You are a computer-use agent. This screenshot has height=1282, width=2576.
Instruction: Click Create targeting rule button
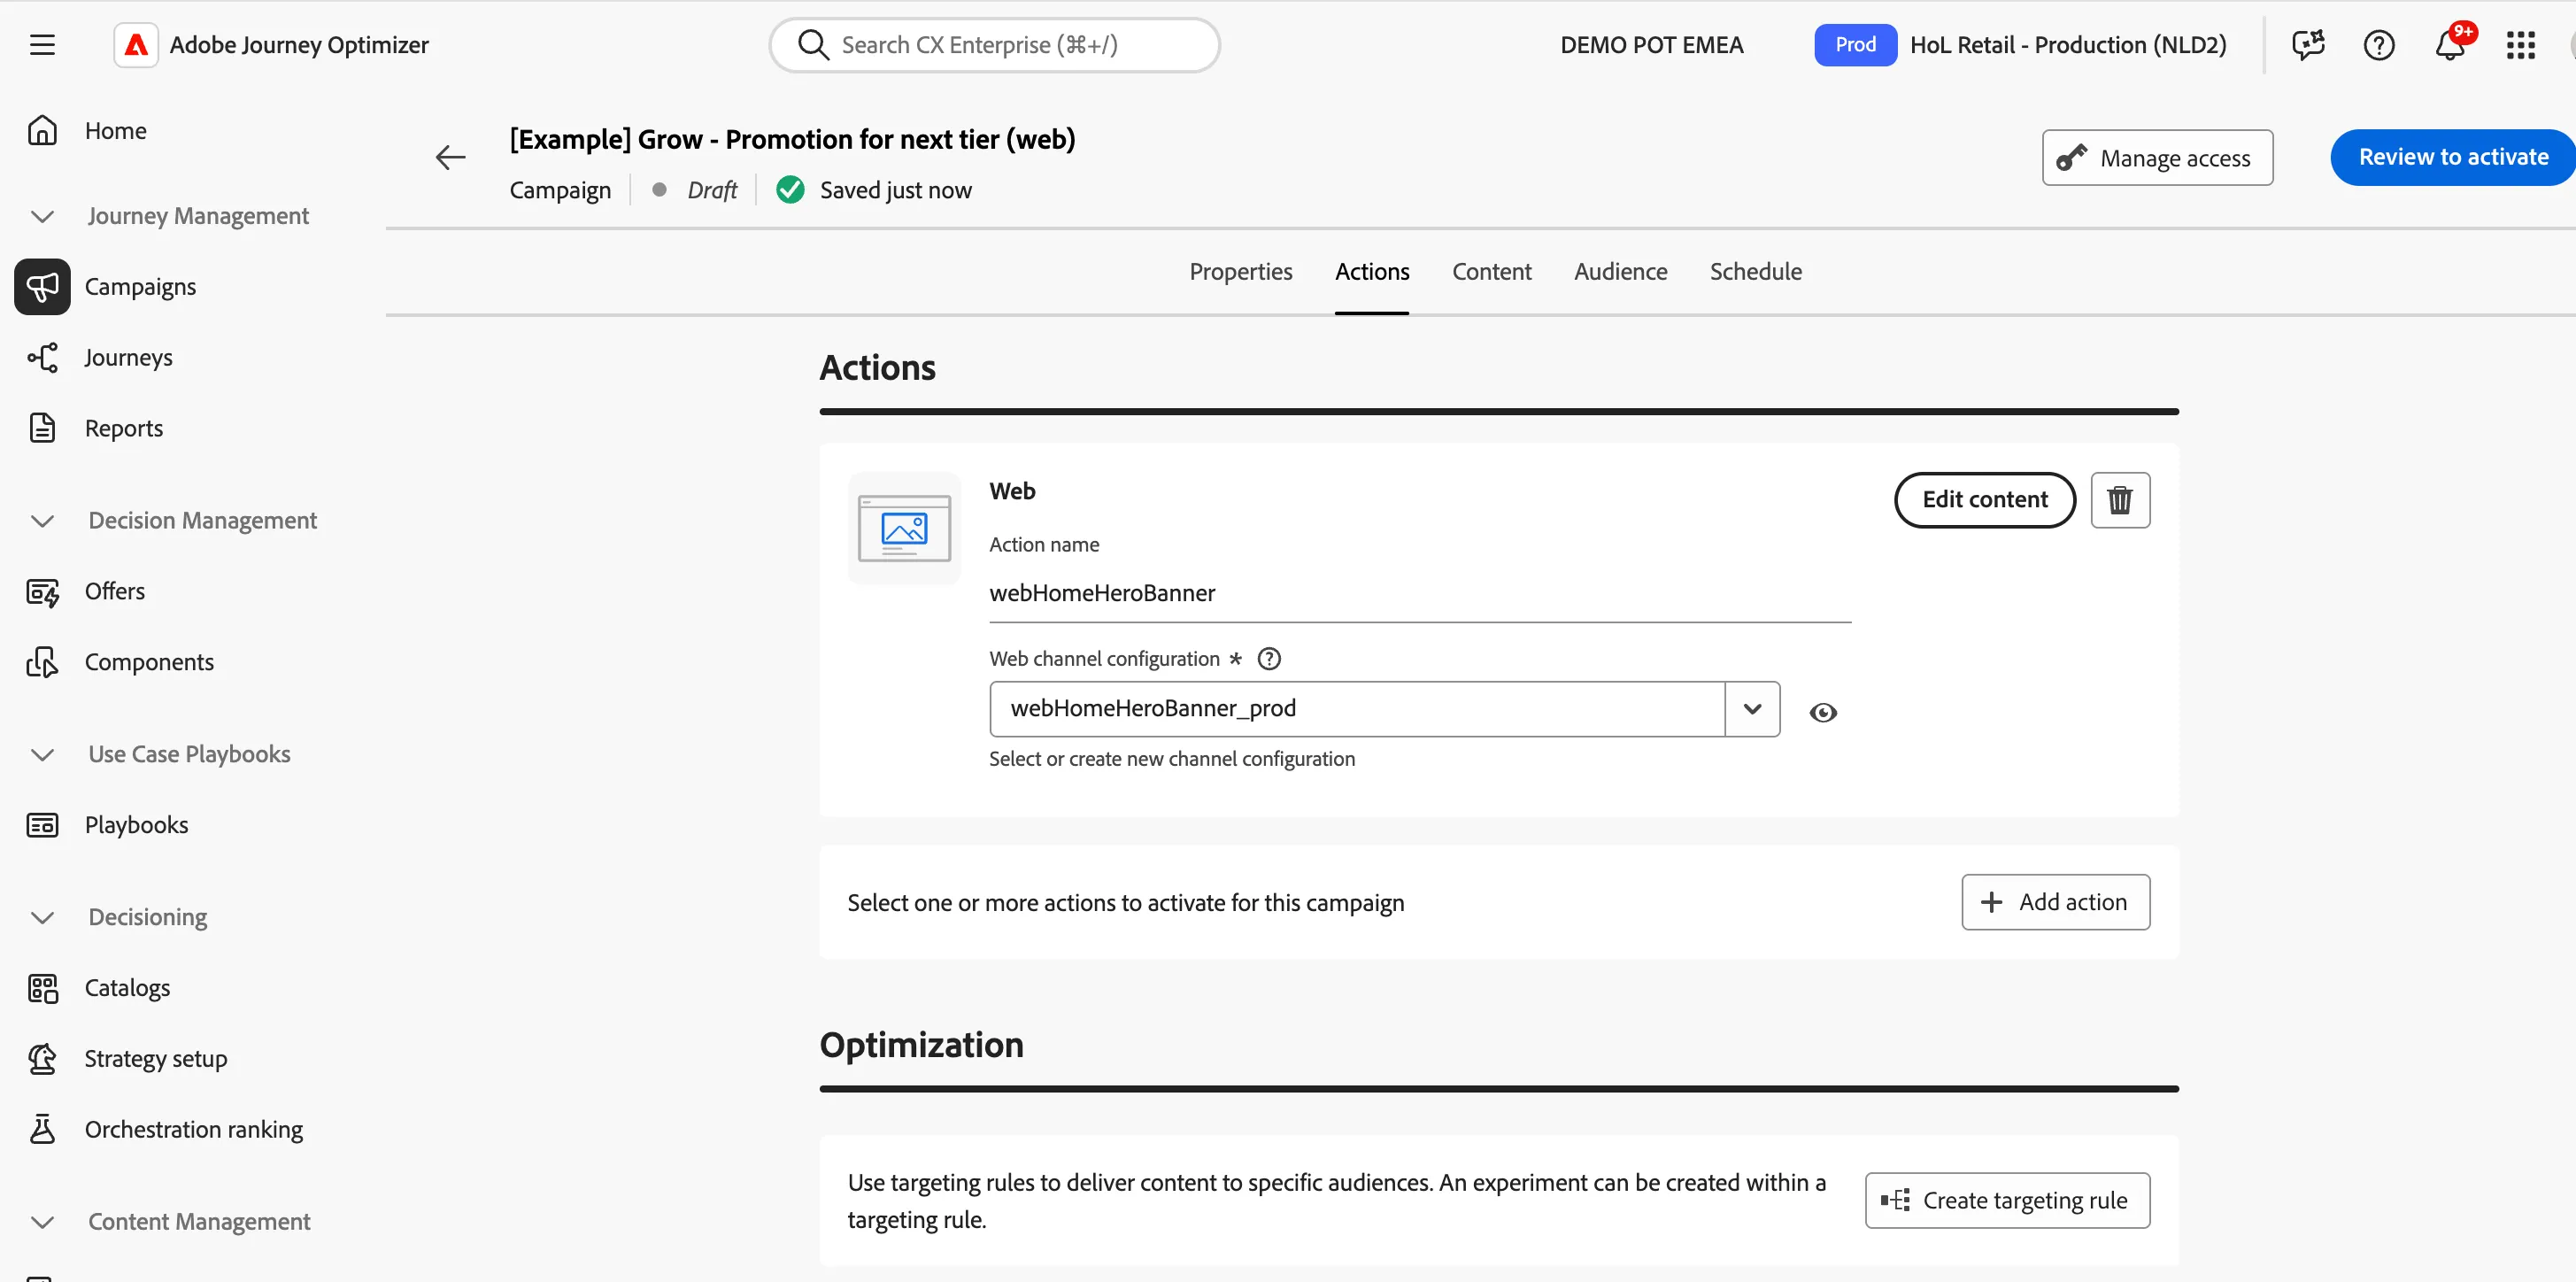coord(2007,1201)
